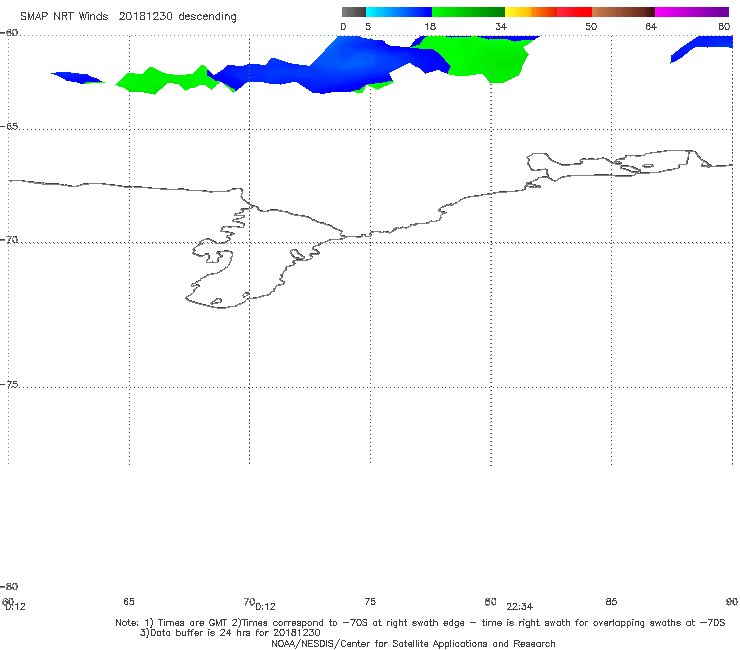Click the gray 0–5 segment of the color bar
This screenshot has width=740, height=650.
[353, 12]
